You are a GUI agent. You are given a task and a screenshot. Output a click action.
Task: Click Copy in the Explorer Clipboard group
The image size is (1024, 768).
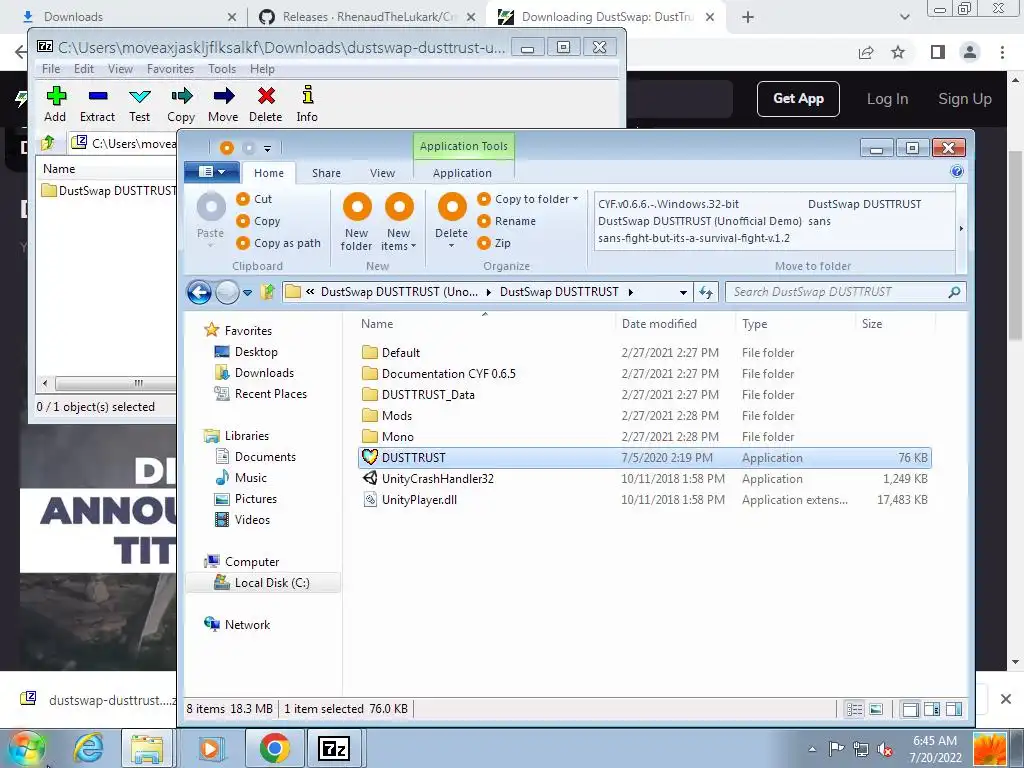tap(259, 221)
